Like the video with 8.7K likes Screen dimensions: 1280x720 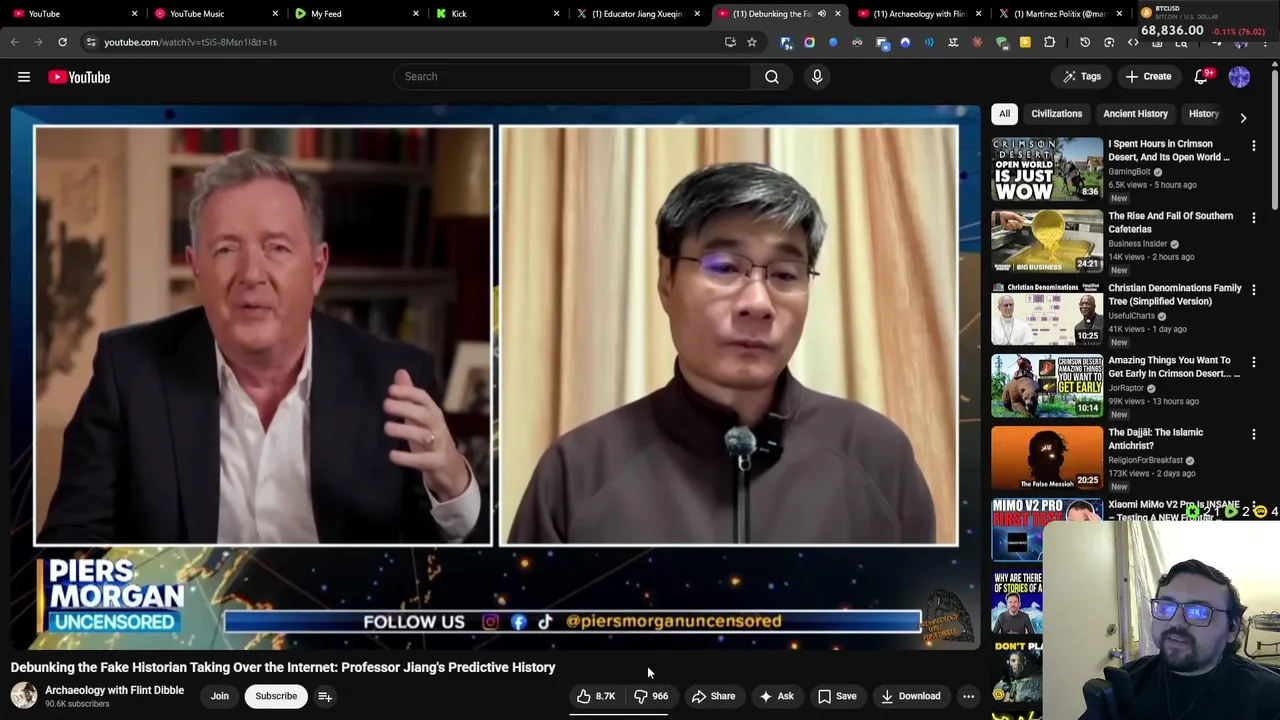597,696
